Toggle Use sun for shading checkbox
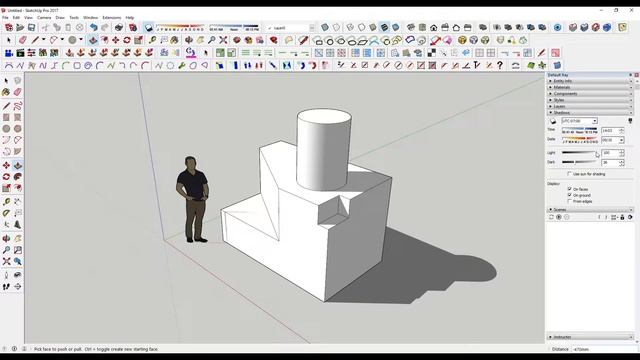The height and width of the screenshot is (360, 640). coord(569,174)
